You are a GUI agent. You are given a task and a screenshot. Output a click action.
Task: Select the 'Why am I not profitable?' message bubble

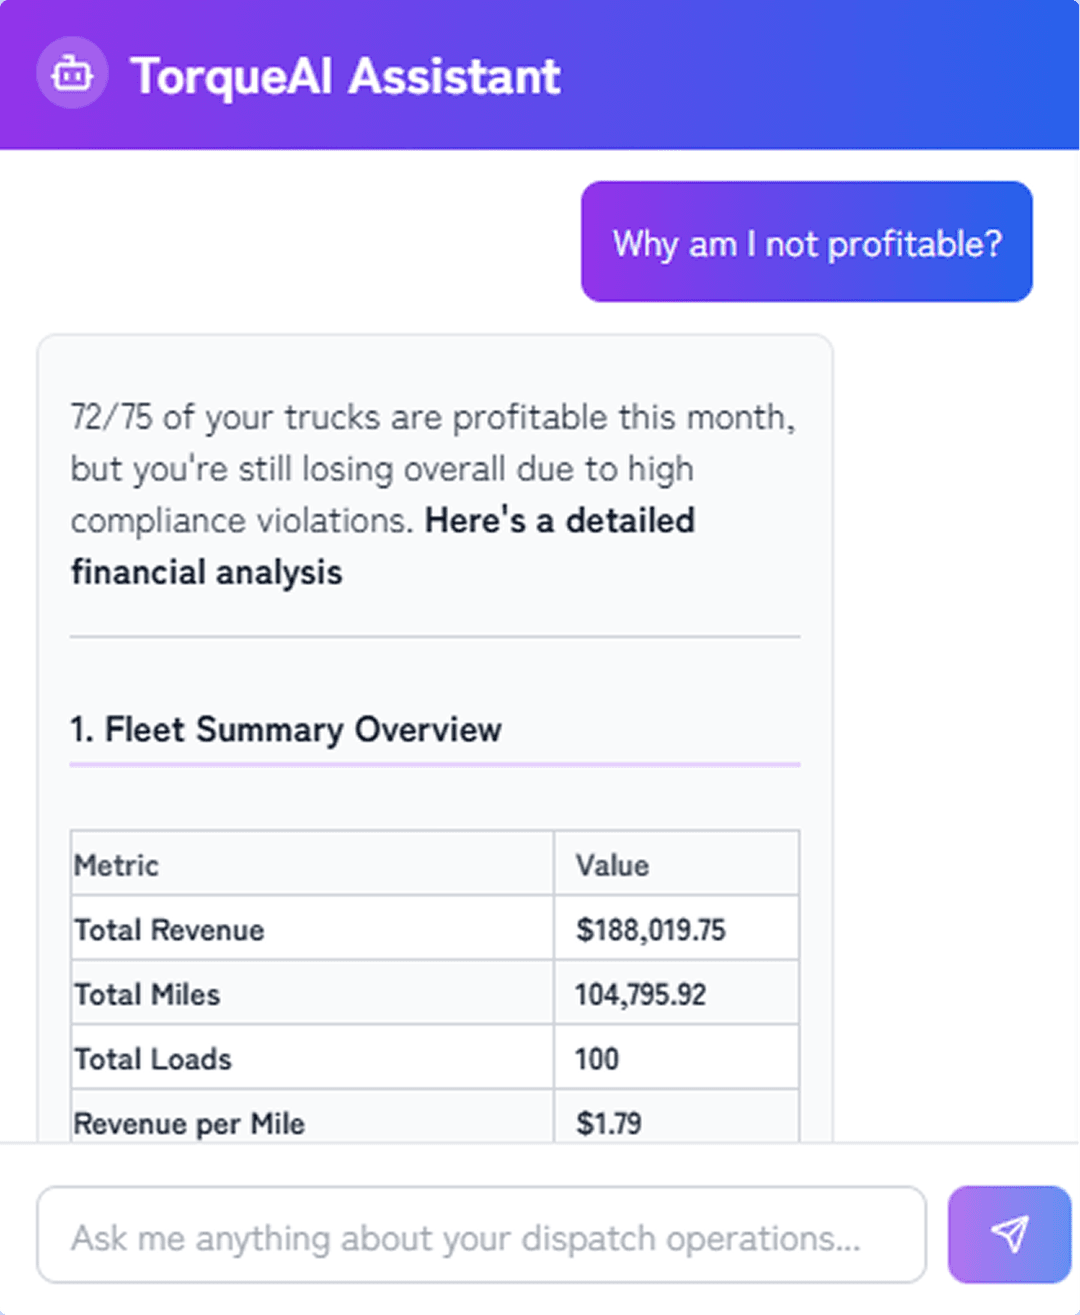pyautogui.click(x=806, y=242)
